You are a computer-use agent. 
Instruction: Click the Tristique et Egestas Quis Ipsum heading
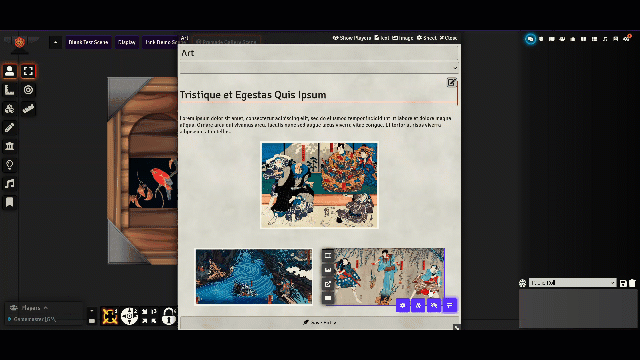tap(253, 95)
